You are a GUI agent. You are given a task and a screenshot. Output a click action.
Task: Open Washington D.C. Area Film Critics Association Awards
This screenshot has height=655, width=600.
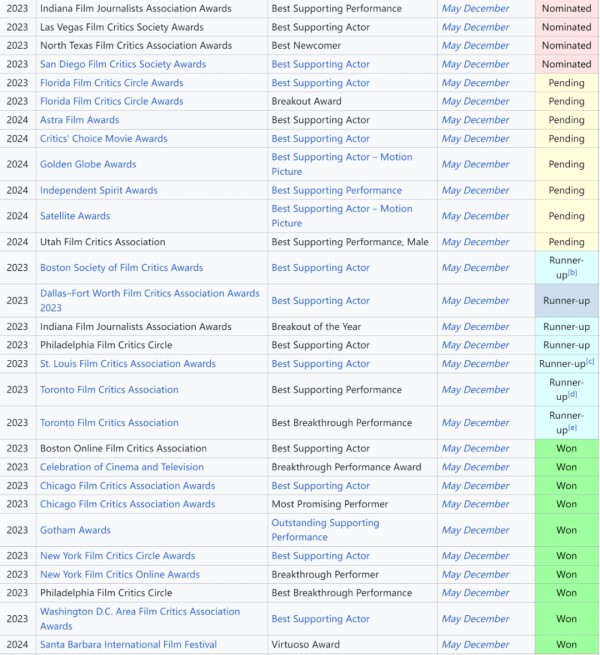point(140,619)
